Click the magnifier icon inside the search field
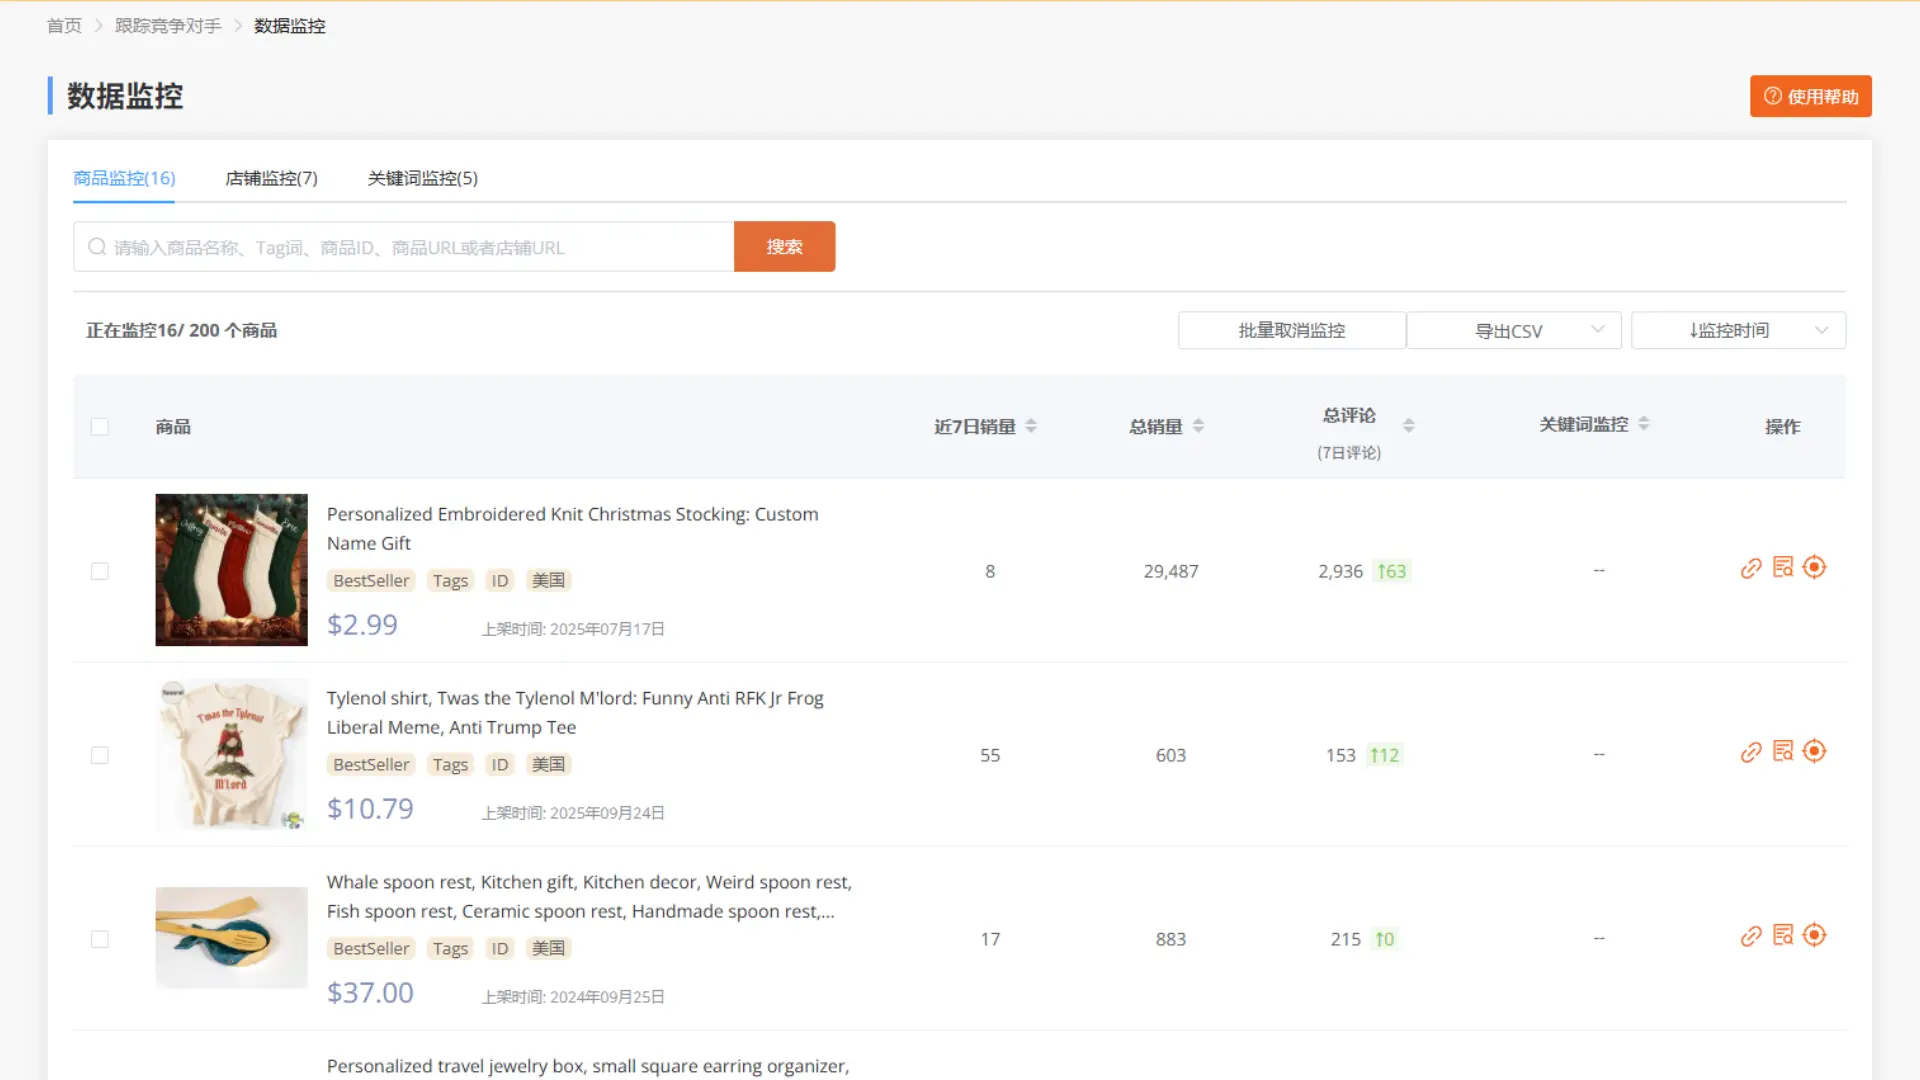The width and height of the screenshot is (1920, 1080). 97,246
